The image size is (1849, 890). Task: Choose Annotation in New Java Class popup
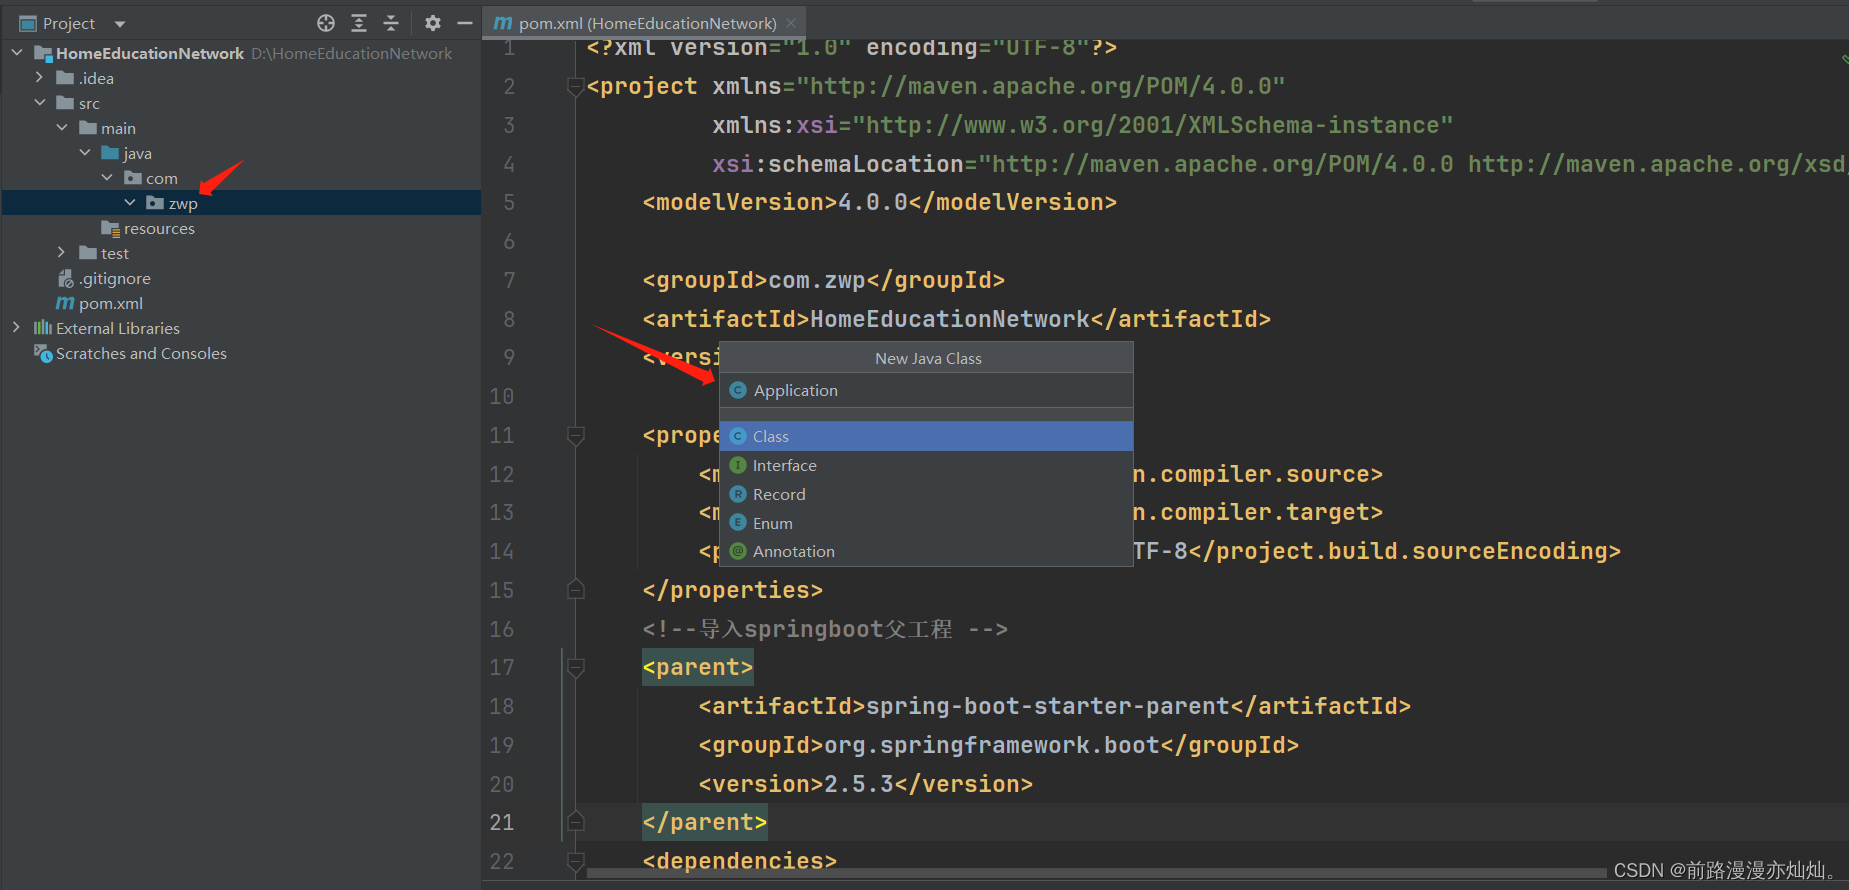926,551
